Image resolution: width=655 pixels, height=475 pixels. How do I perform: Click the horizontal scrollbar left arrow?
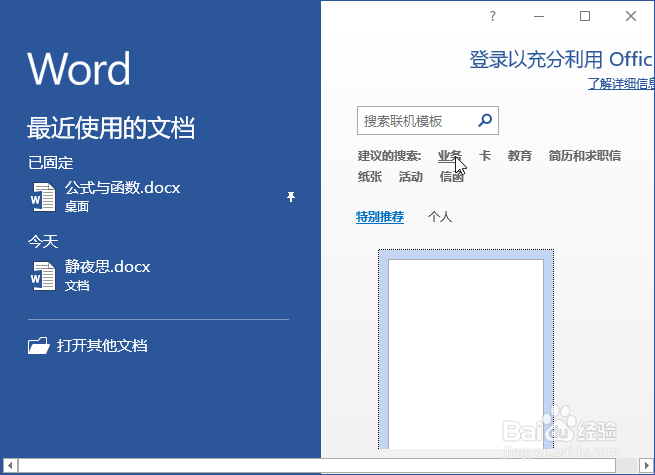[x=10, y=465]
